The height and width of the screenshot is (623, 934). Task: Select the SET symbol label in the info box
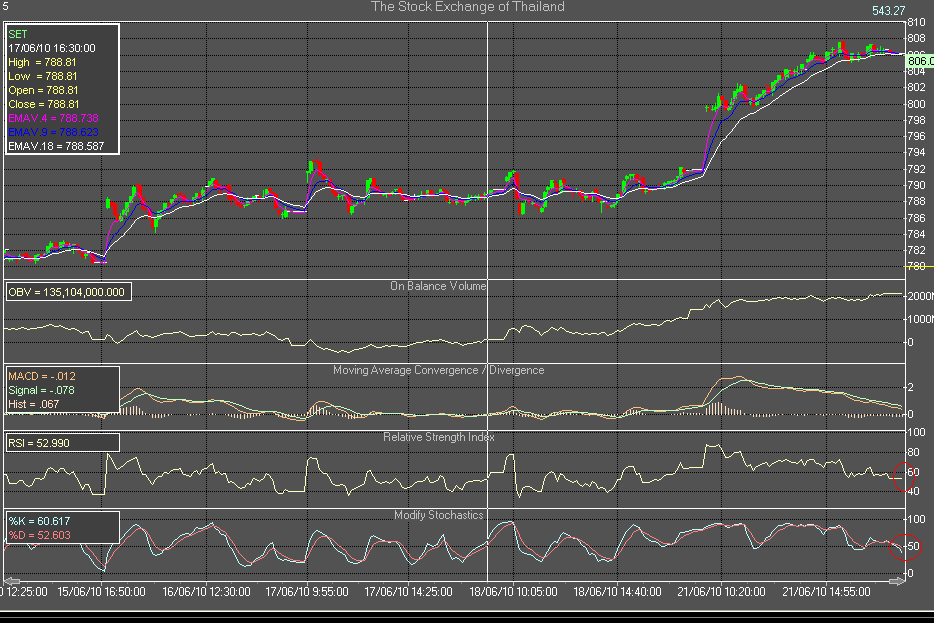18,35
